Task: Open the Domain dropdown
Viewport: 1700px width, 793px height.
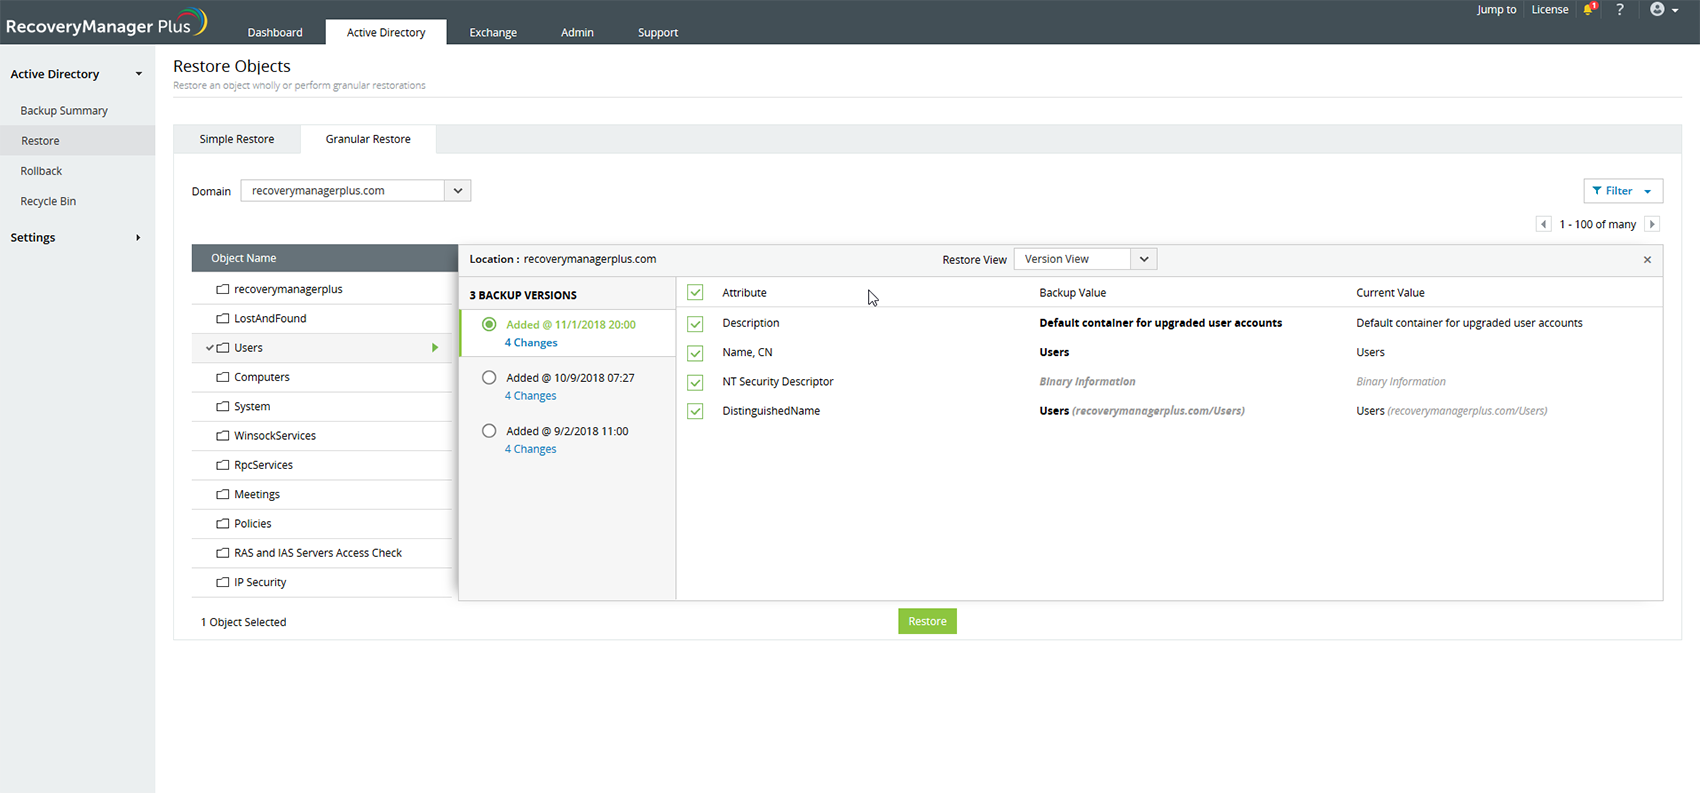Action: click(x=457, y=190)
